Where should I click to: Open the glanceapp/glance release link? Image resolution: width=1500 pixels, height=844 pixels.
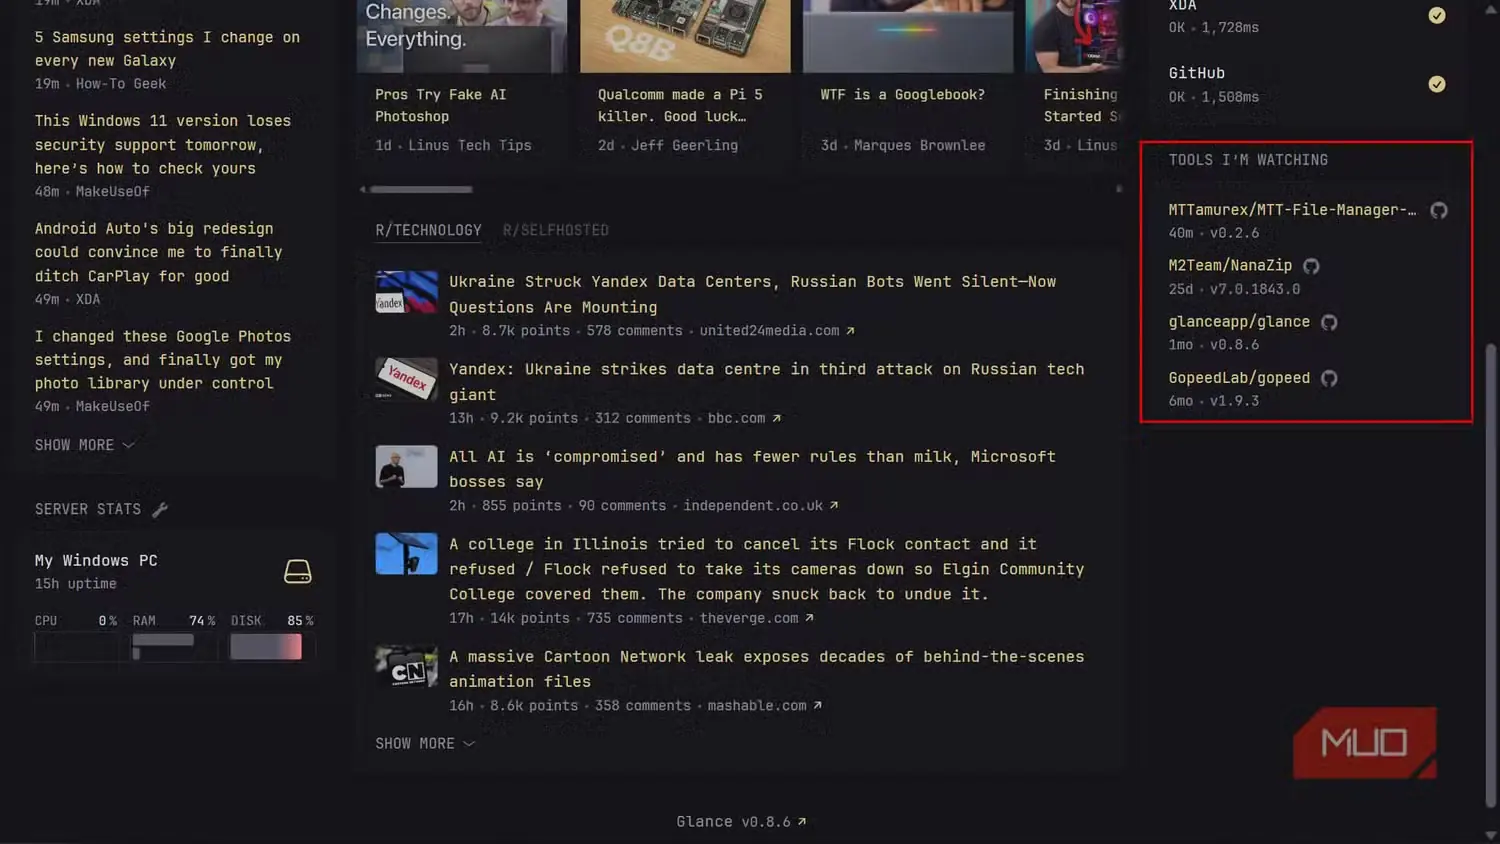click(x=1239, y=322)
